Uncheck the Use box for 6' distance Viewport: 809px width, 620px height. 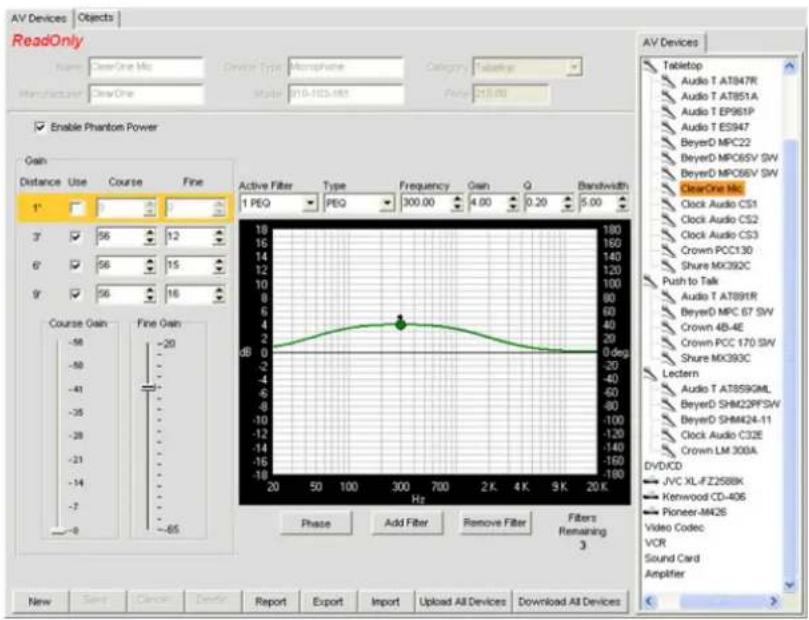coord(76,265)
